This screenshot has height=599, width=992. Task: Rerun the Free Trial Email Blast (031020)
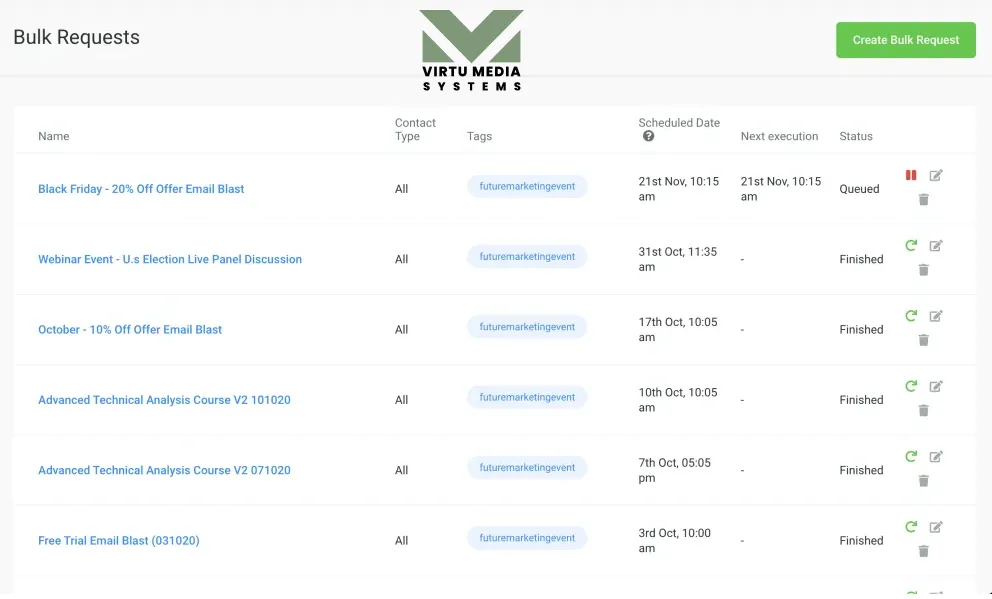pyautogui.click(x=910, y=526)
